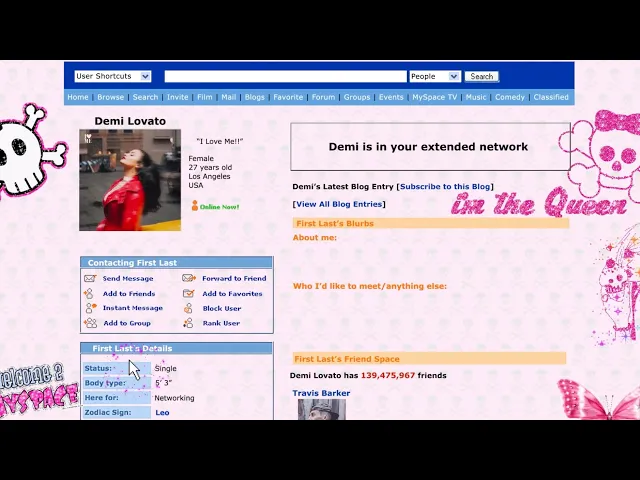Viewport: 640px width, 480px height.
Task: Click the Add to Favorites checkmark icon
Action: click(x=189, y=293)
